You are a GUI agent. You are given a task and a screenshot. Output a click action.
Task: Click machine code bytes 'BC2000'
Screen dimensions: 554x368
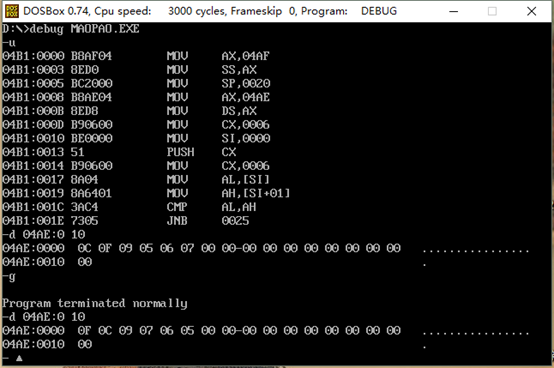[92, 84]
